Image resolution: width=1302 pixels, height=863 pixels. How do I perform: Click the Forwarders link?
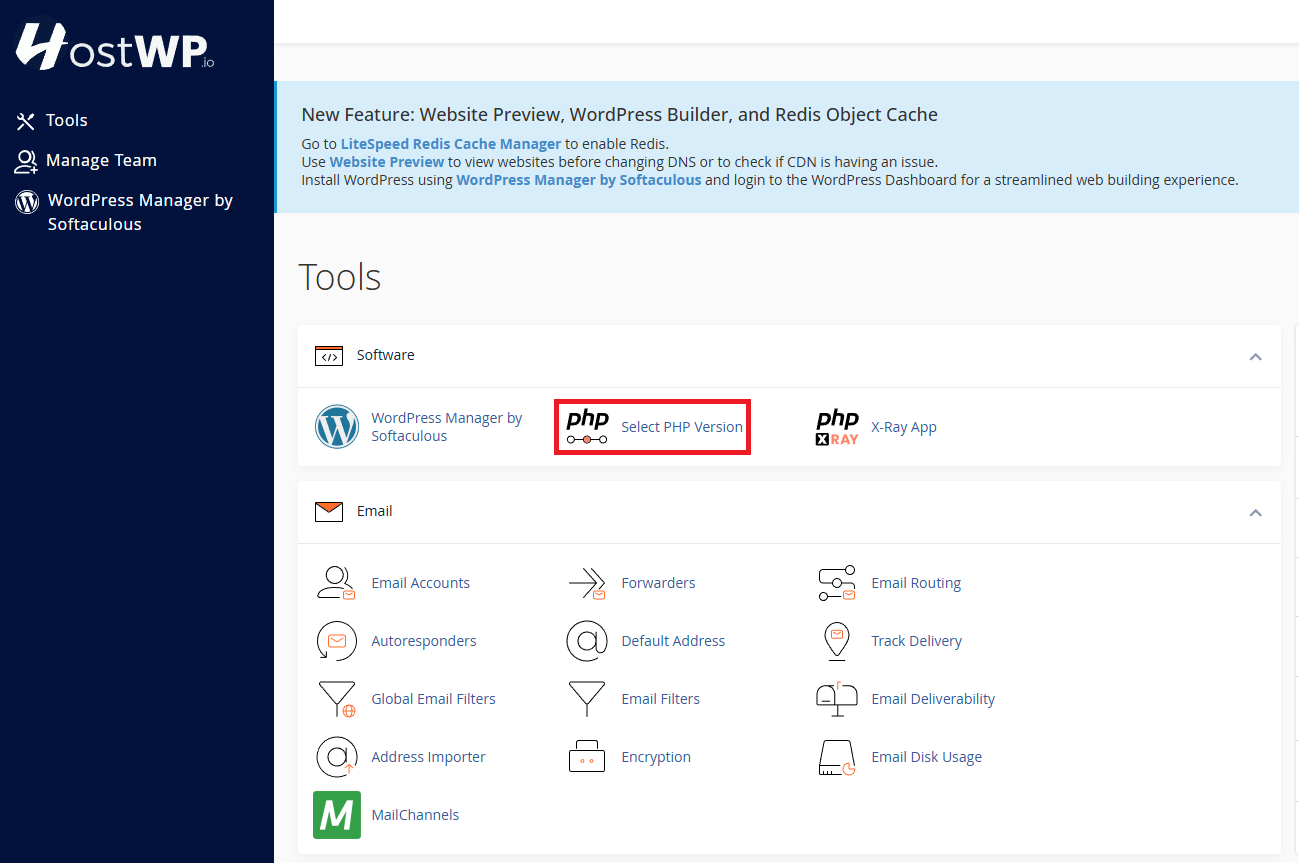coord(658,583)
